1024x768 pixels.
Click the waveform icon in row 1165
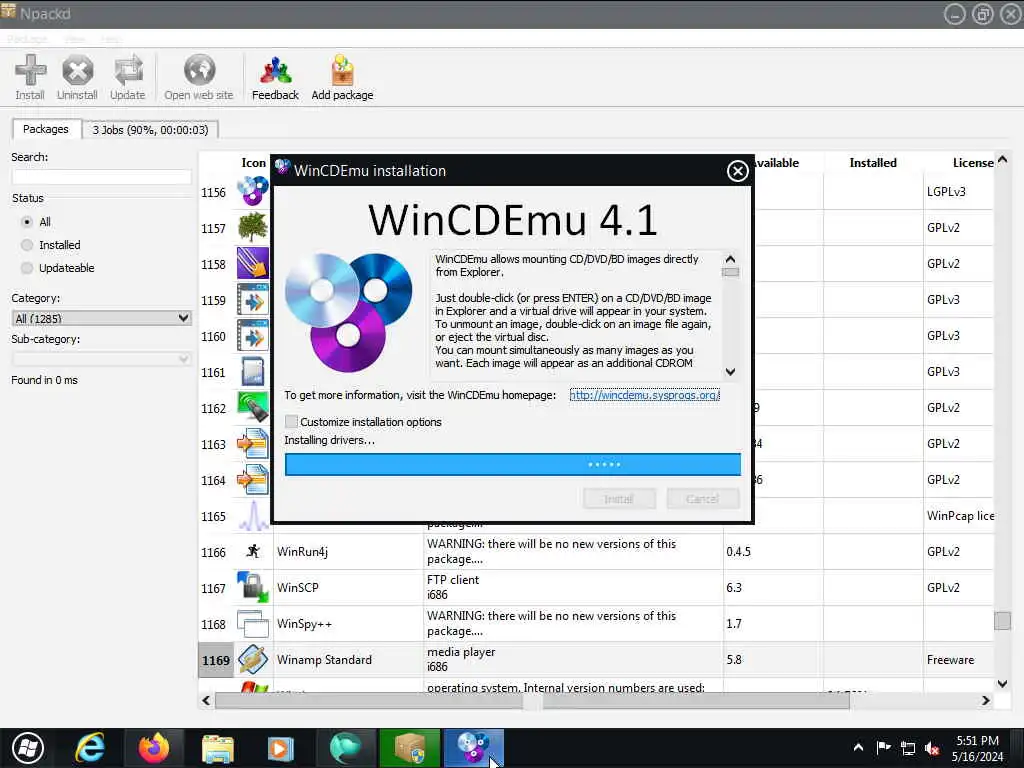click(253, 515)
